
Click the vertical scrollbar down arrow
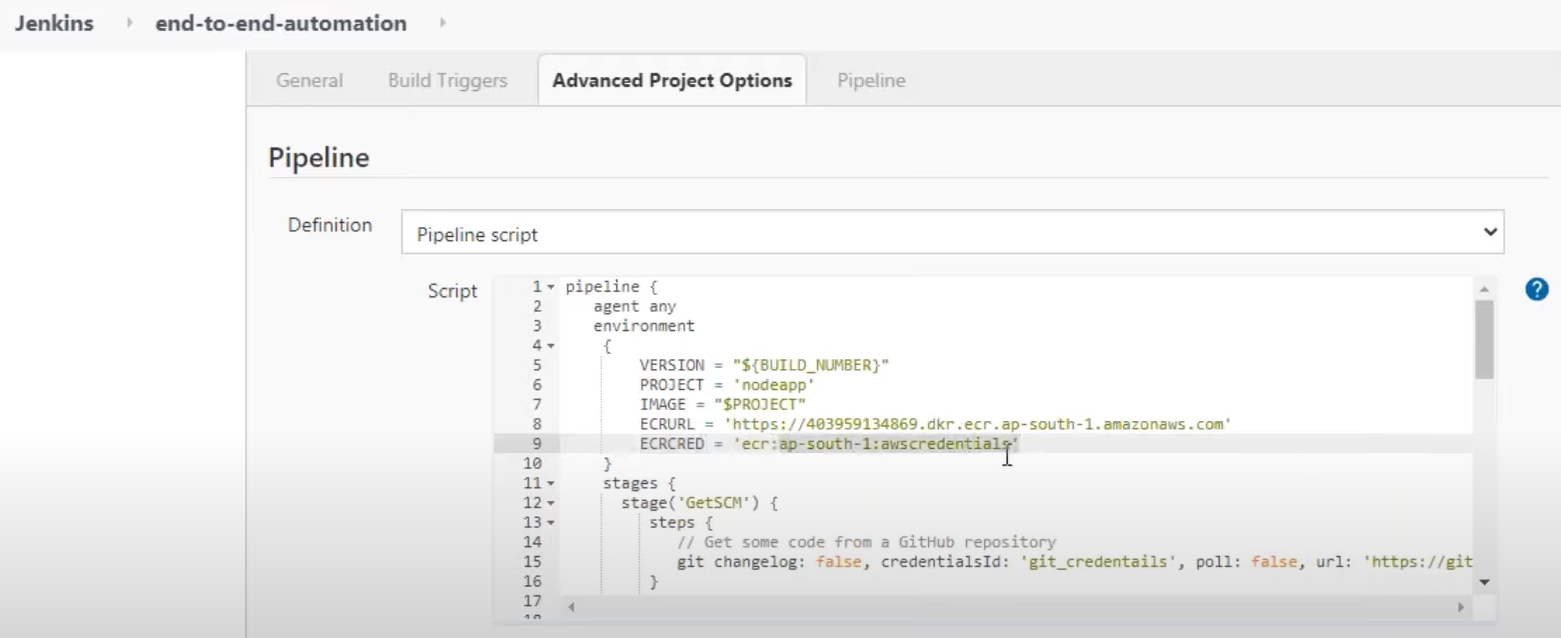(x=1484, y=582)
